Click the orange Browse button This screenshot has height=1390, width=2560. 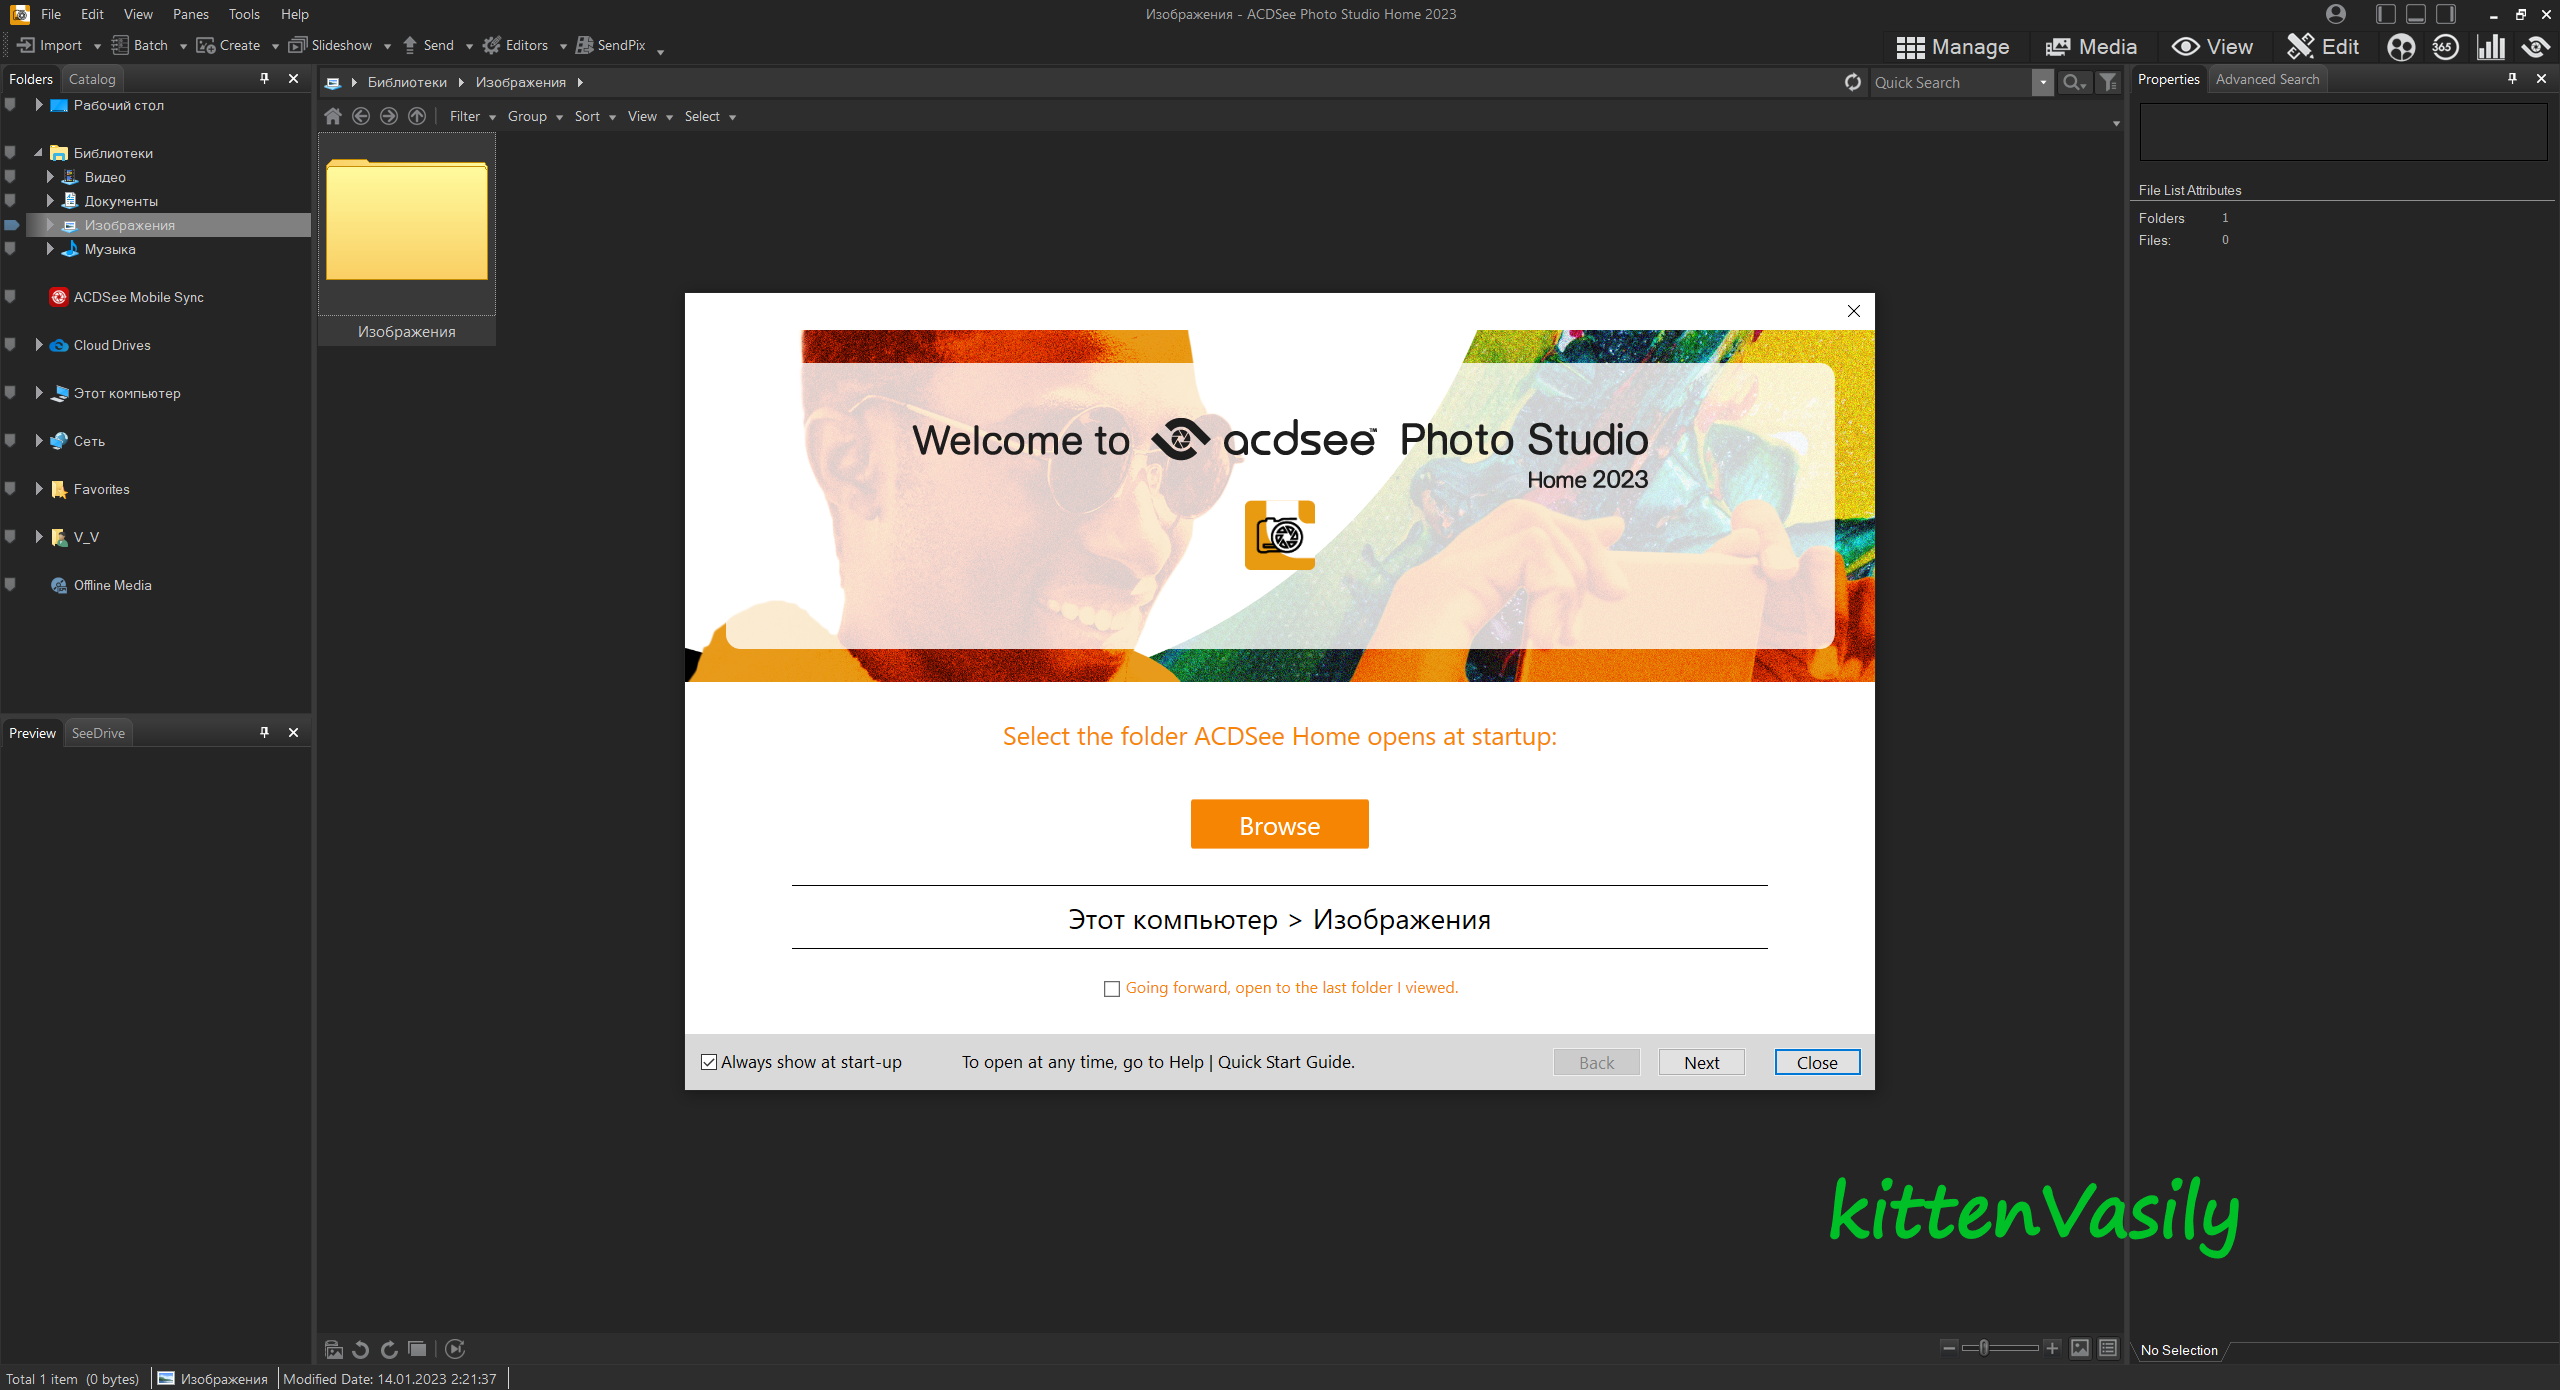click(1279, 824)
